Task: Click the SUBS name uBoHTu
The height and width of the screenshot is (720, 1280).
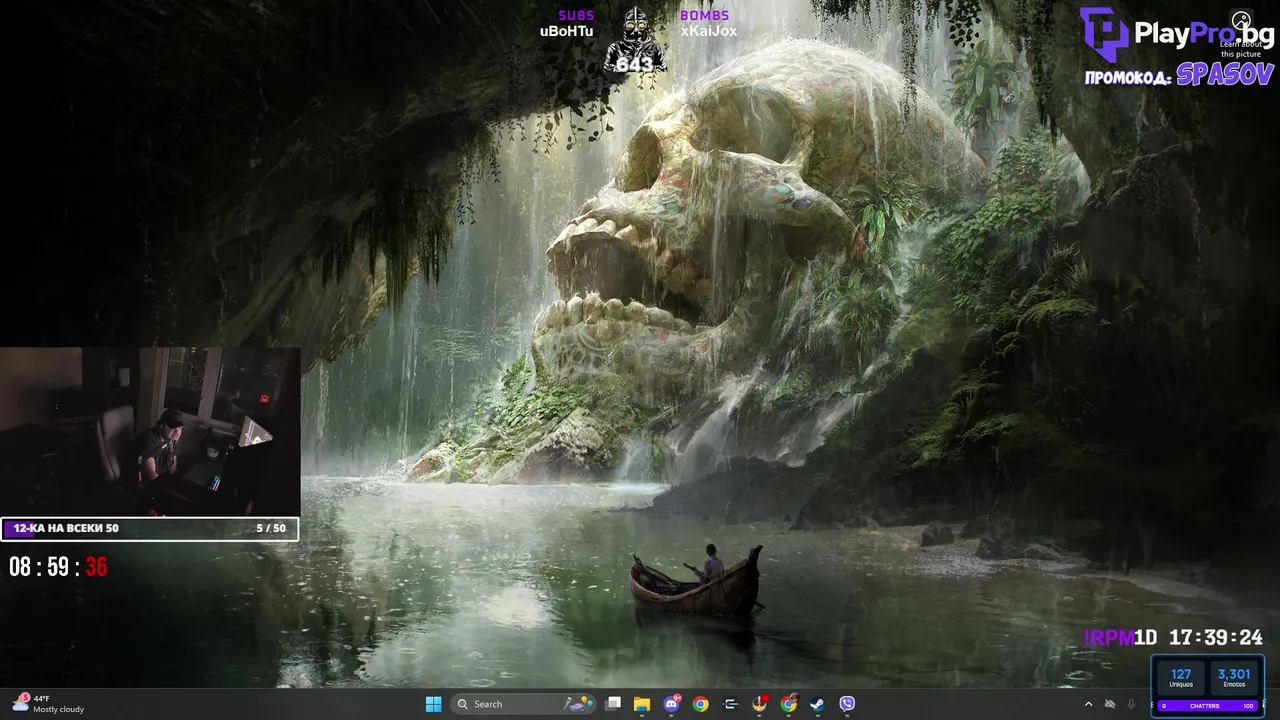Action: coord(567,31)
